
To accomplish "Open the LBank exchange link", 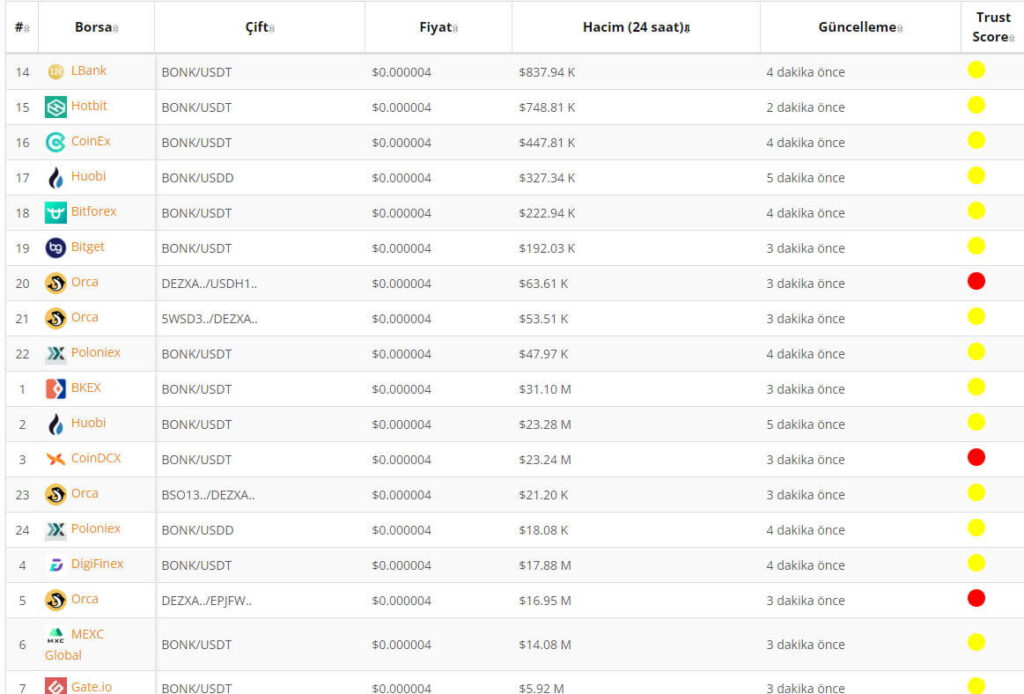I will click(89, 71).
